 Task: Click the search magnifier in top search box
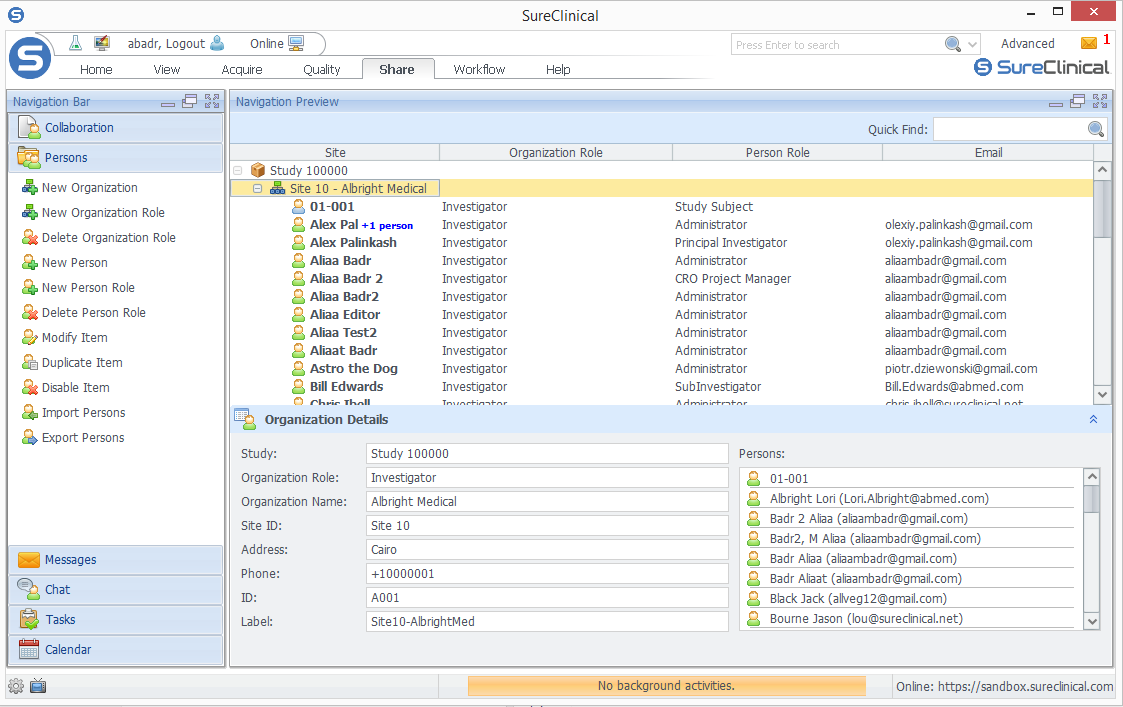point(953,44)
